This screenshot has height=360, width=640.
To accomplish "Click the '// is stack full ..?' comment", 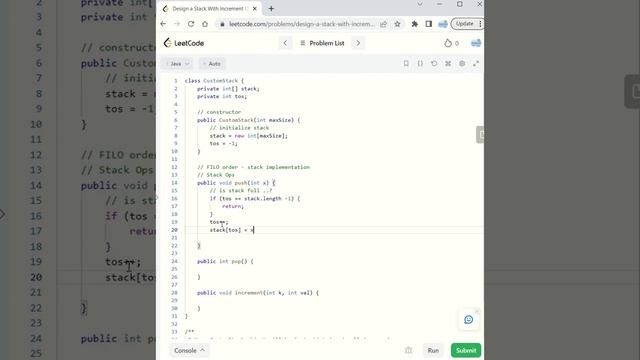I will tap(241, 190).
